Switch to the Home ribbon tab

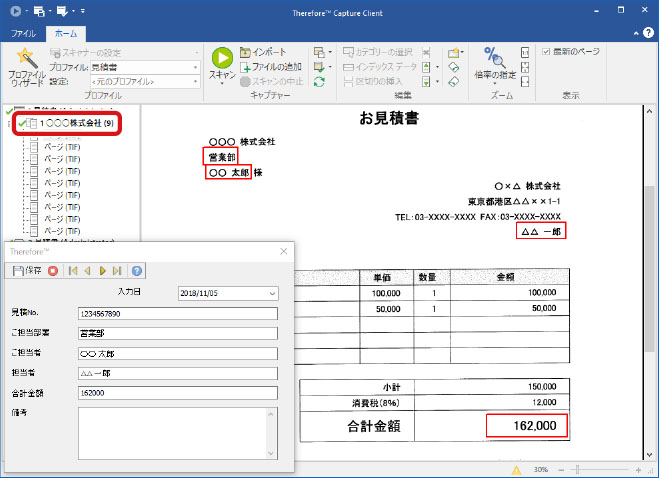coord(65,34)
